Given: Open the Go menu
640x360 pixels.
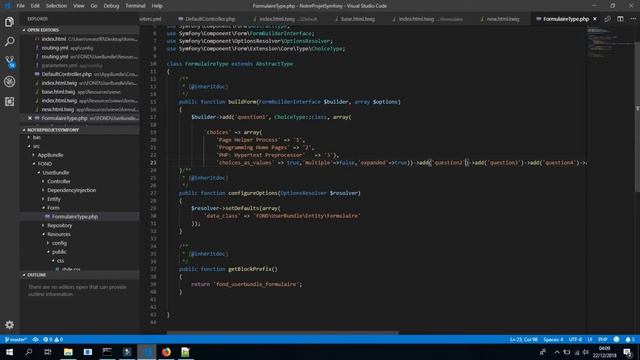Looking at the screenshot, I should (94, 6).
